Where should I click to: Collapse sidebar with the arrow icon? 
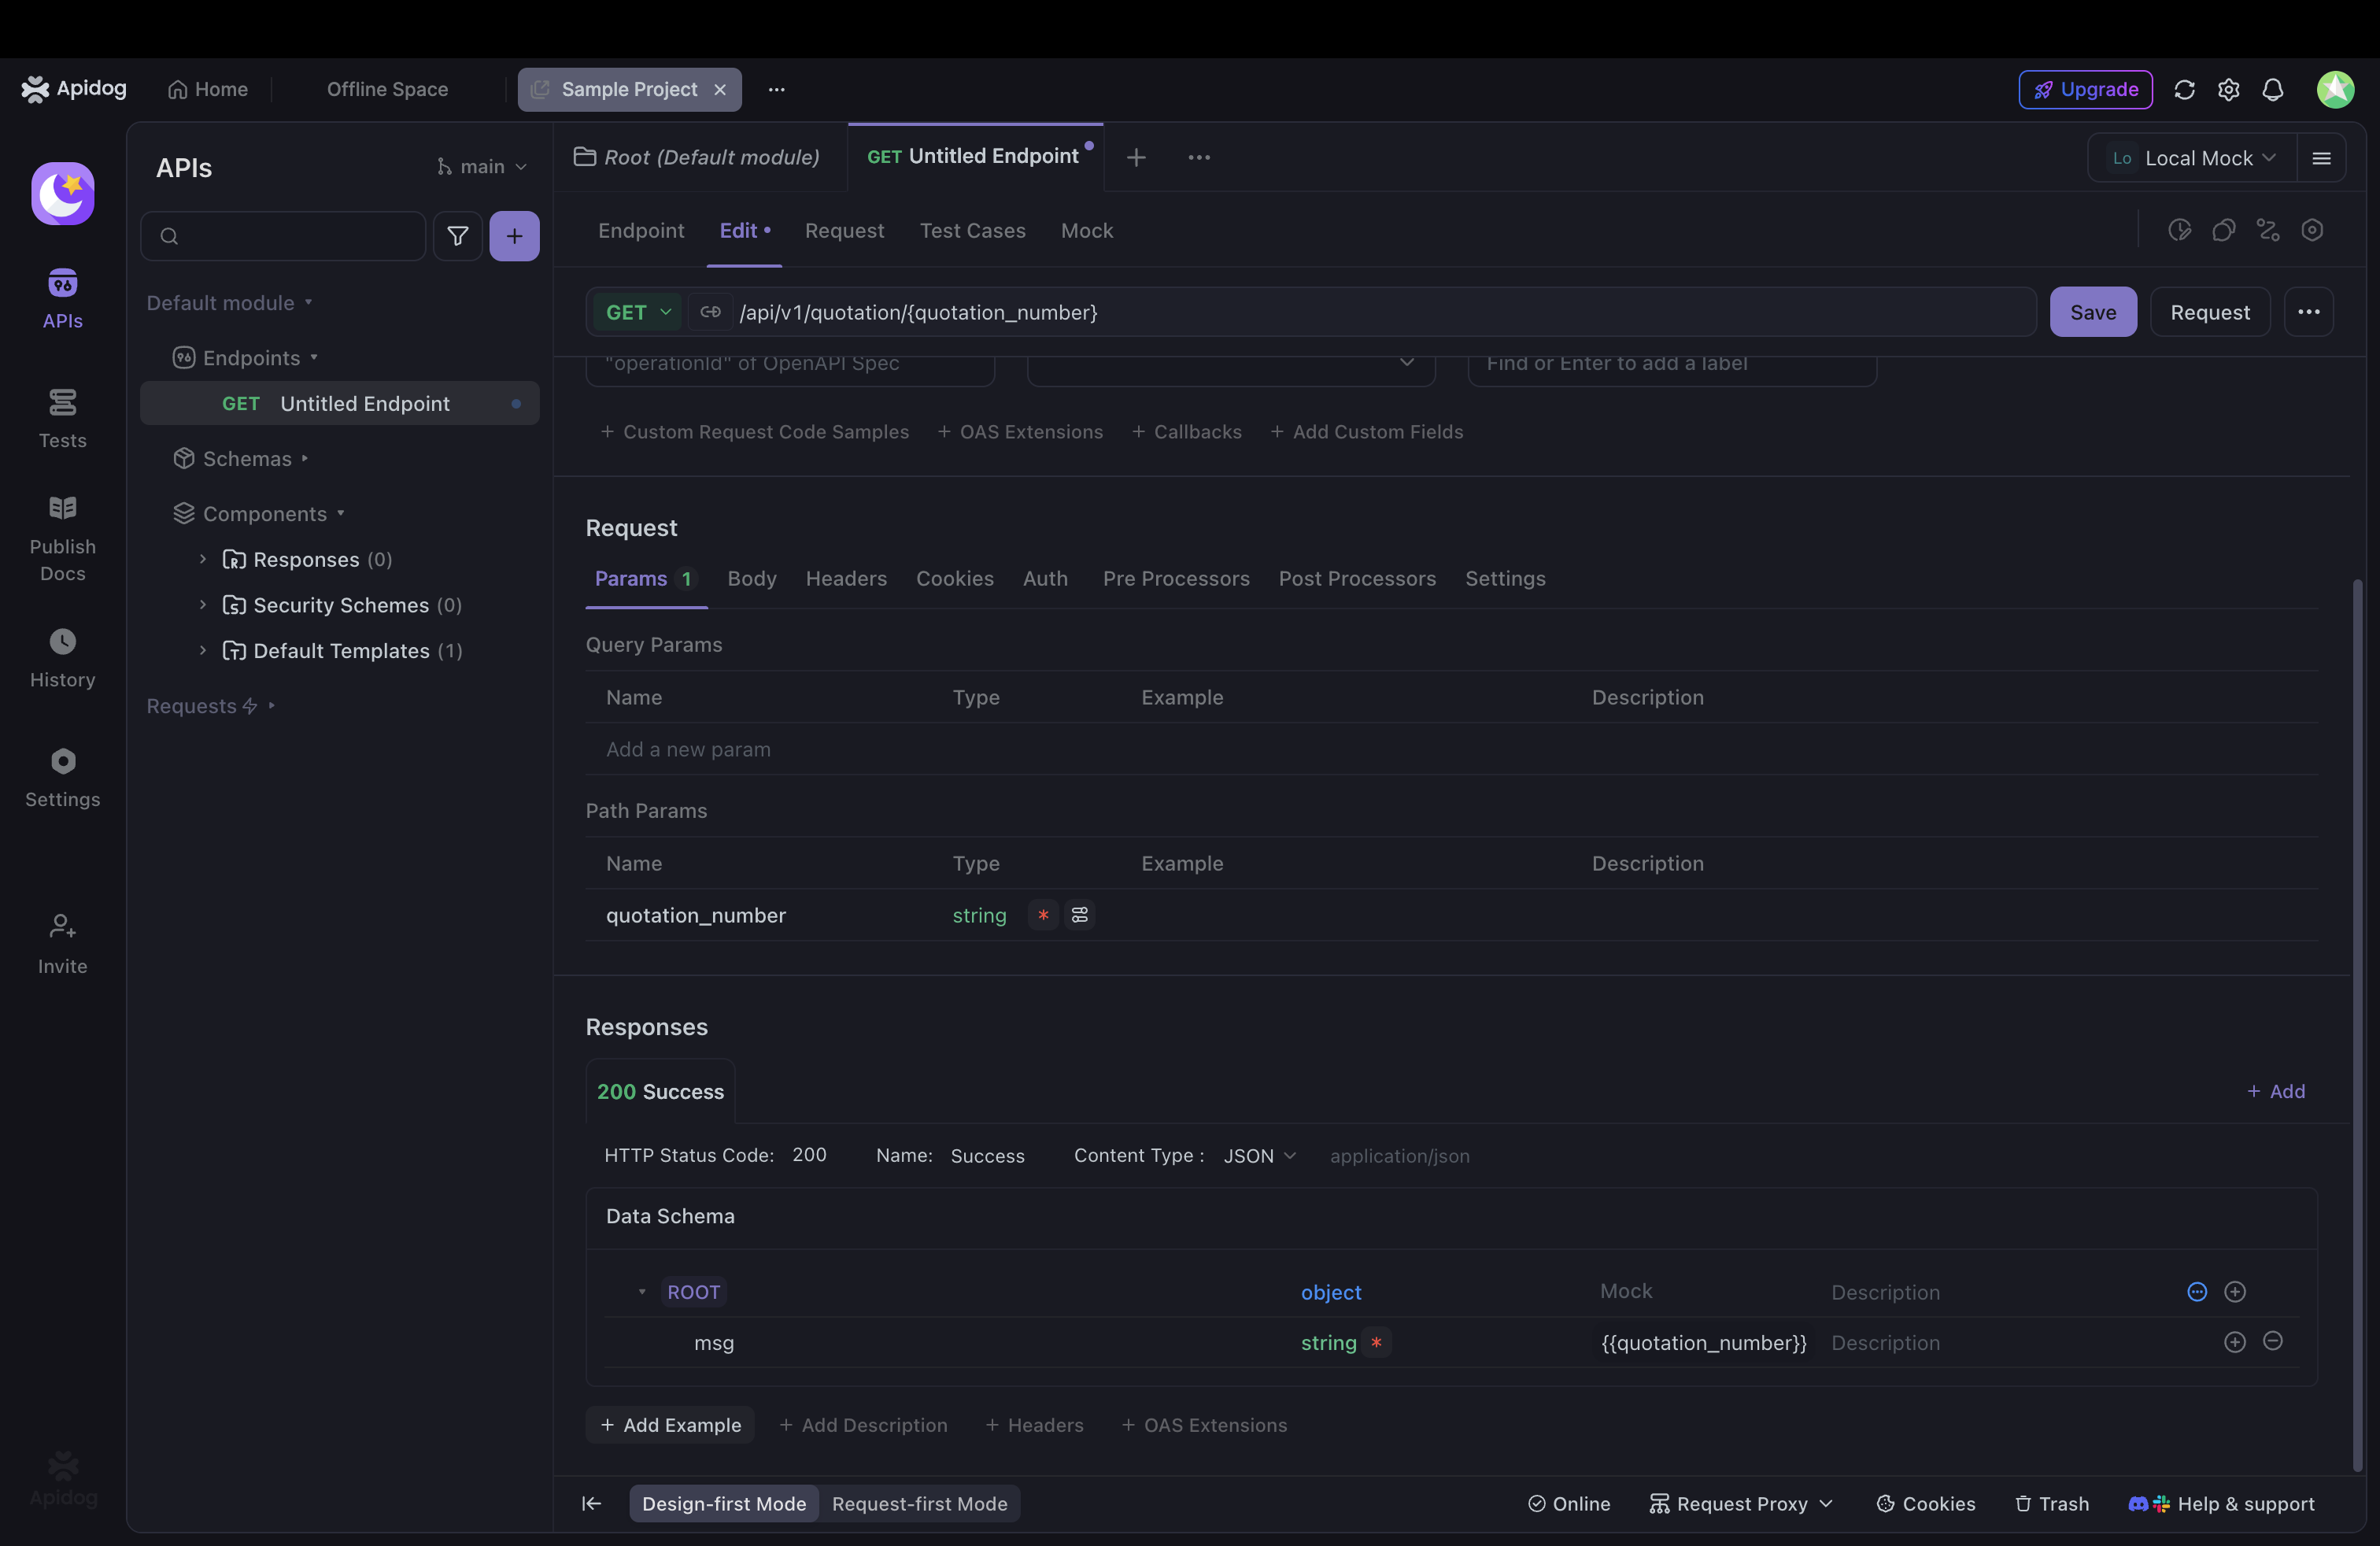click(x=591, y=1503)
